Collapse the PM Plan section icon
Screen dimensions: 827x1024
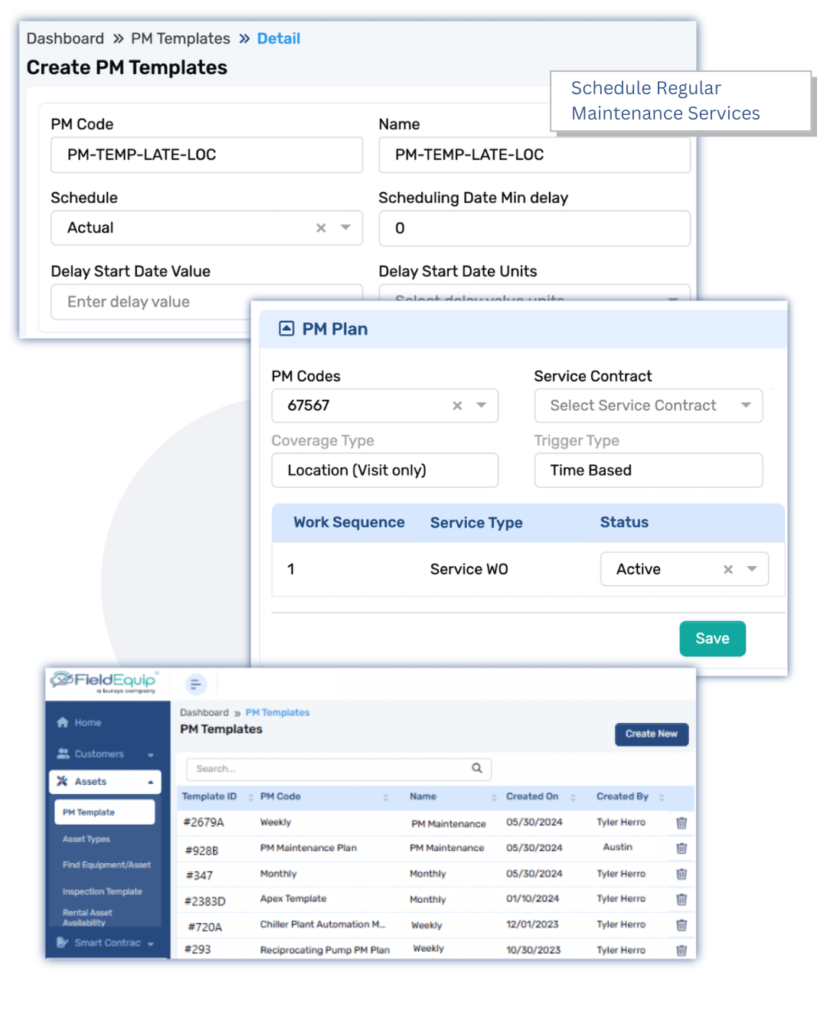[286, 328]
